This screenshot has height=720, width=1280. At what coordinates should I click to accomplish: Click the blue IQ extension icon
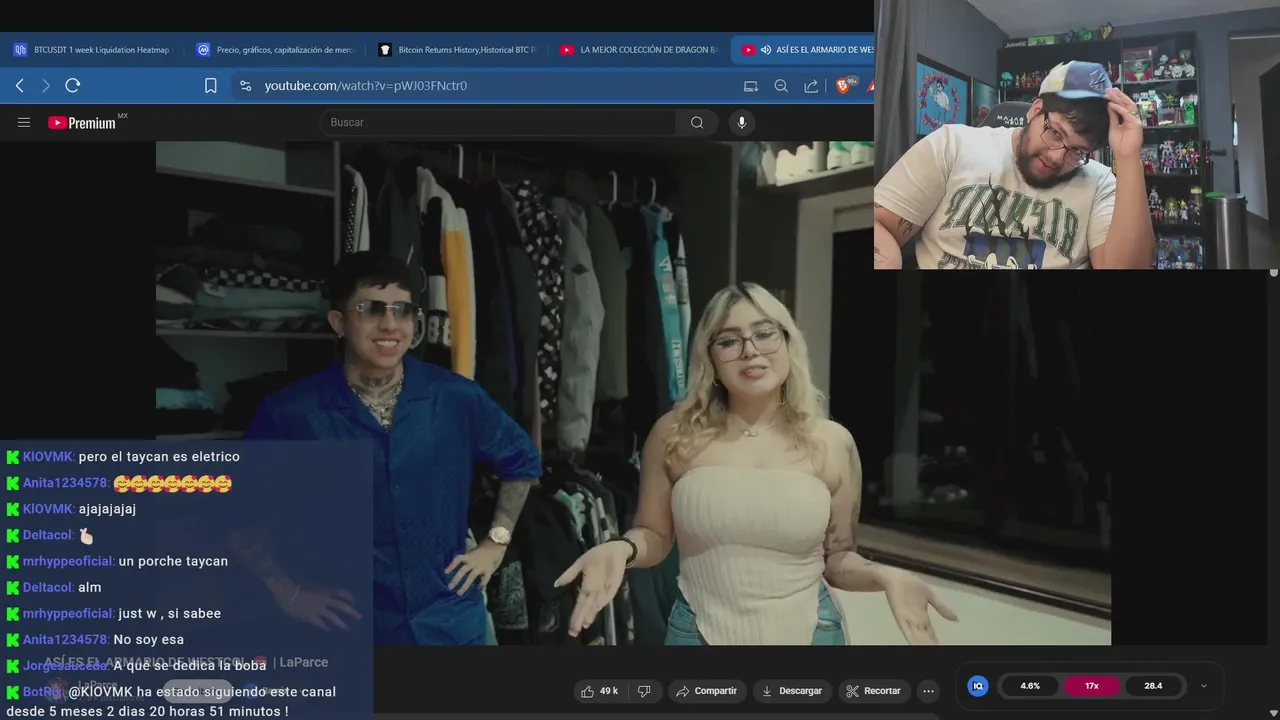pos(978,686)
